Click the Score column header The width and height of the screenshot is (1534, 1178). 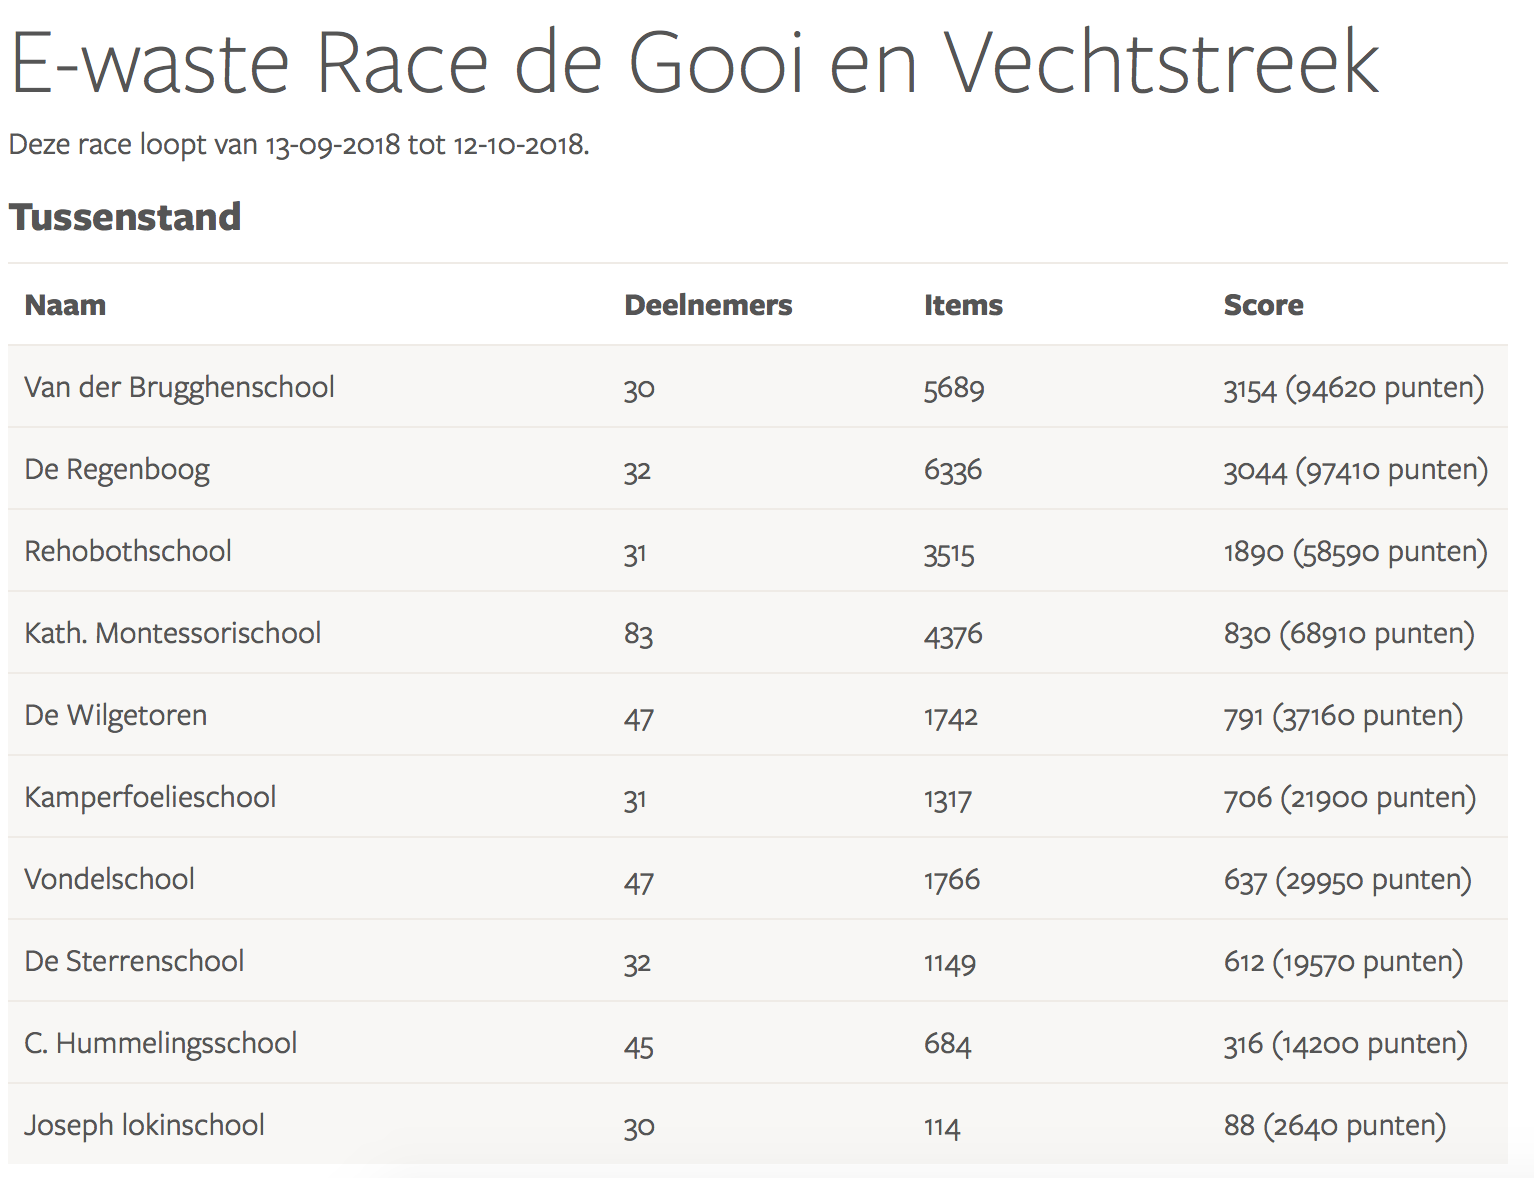click(1263, 305)
